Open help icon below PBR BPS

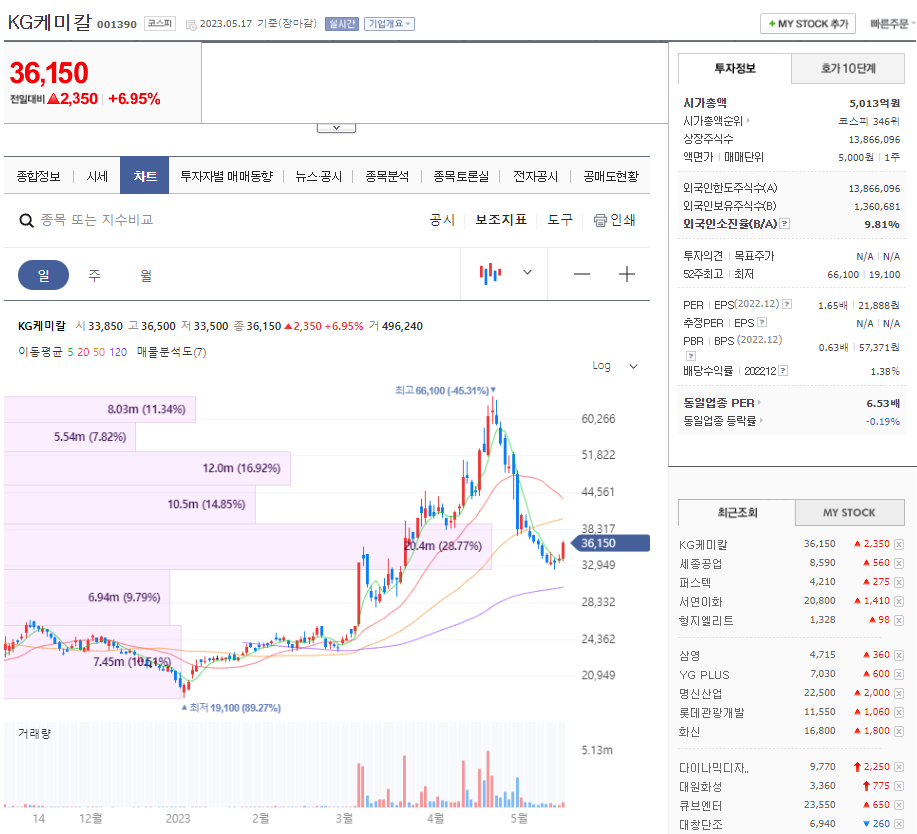point(691,356)
